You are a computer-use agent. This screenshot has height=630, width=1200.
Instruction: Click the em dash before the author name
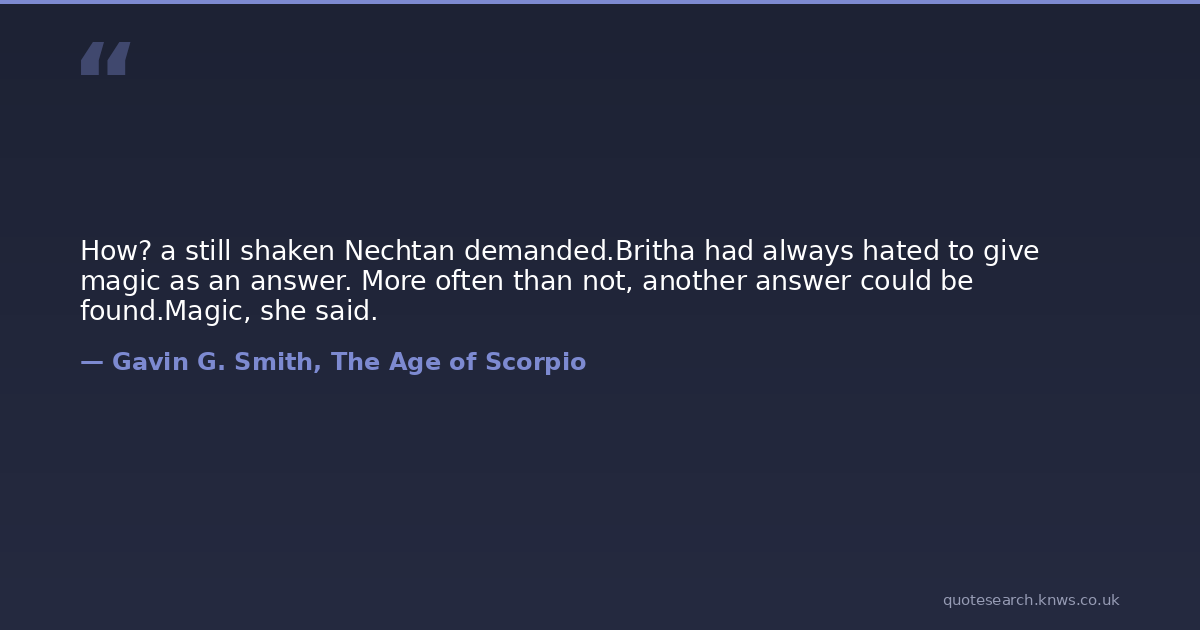91,362
